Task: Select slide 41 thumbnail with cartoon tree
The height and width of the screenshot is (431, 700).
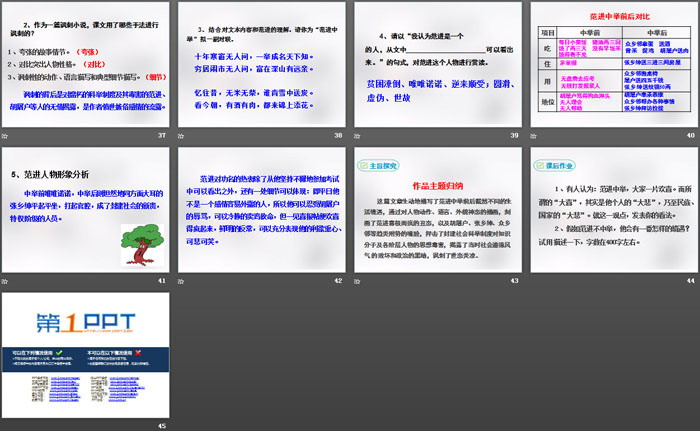Action: pyautogui.click(x=85, y=210)
